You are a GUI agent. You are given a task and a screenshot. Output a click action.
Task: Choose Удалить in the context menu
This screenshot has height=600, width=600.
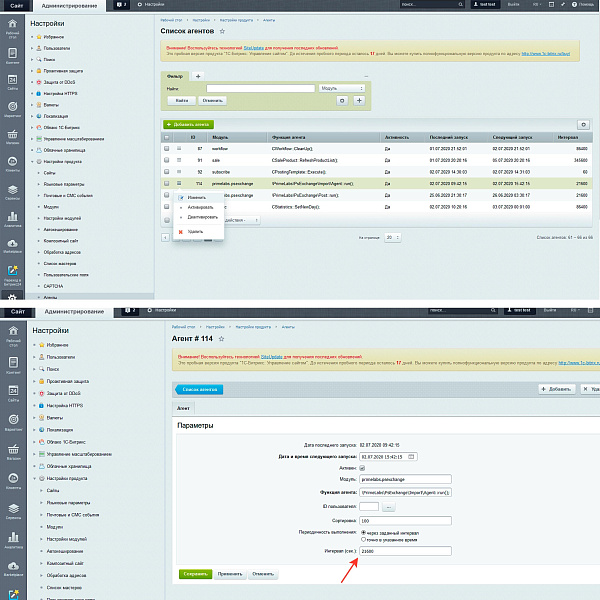pyautogui.click(x=194, y=231)
